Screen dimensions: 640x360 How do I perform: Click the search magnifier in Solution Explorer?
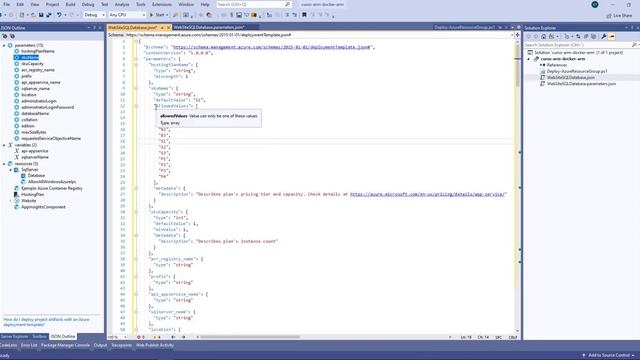634,44
